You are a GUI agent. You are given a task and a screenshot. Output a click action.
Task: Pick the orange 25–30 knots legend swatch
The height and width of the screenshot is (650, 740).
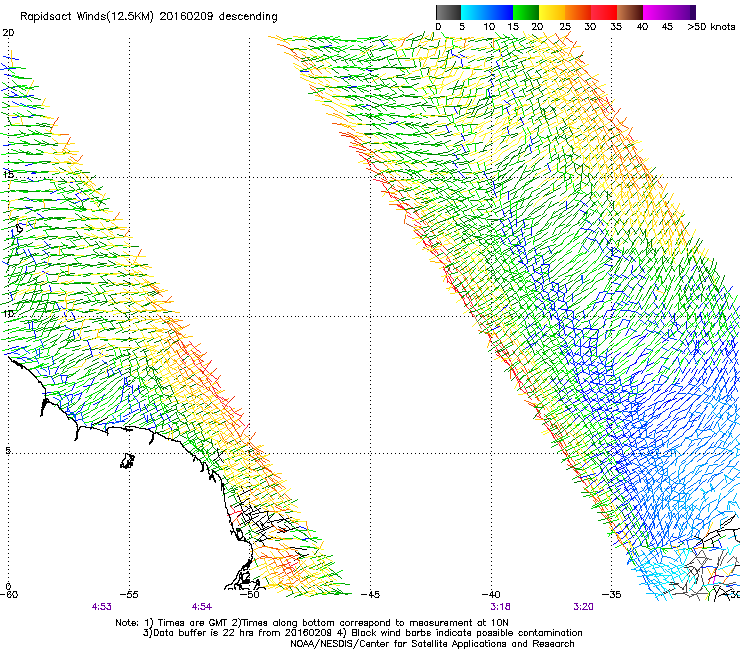click(x=578, y=12)
